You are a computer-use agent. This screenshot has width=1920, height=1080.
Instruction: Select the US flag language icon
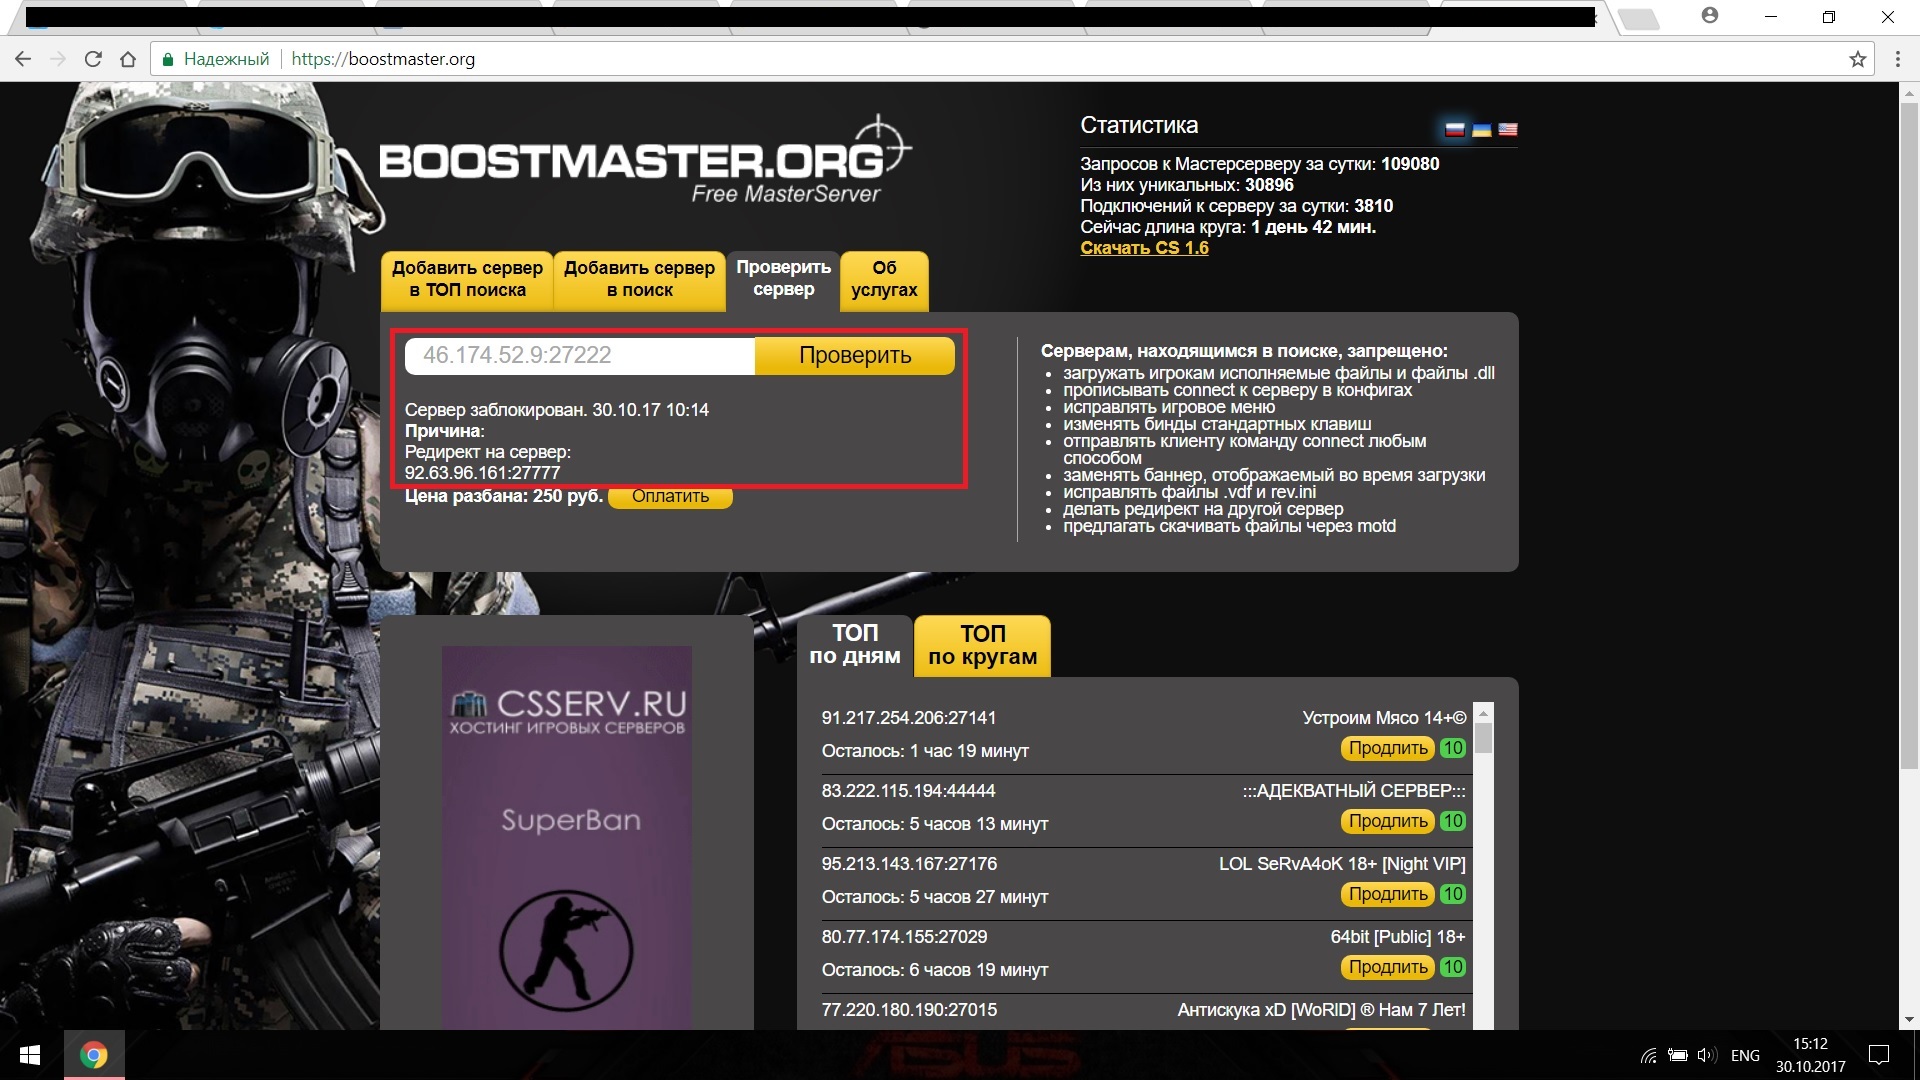(x=1508, y=129)
